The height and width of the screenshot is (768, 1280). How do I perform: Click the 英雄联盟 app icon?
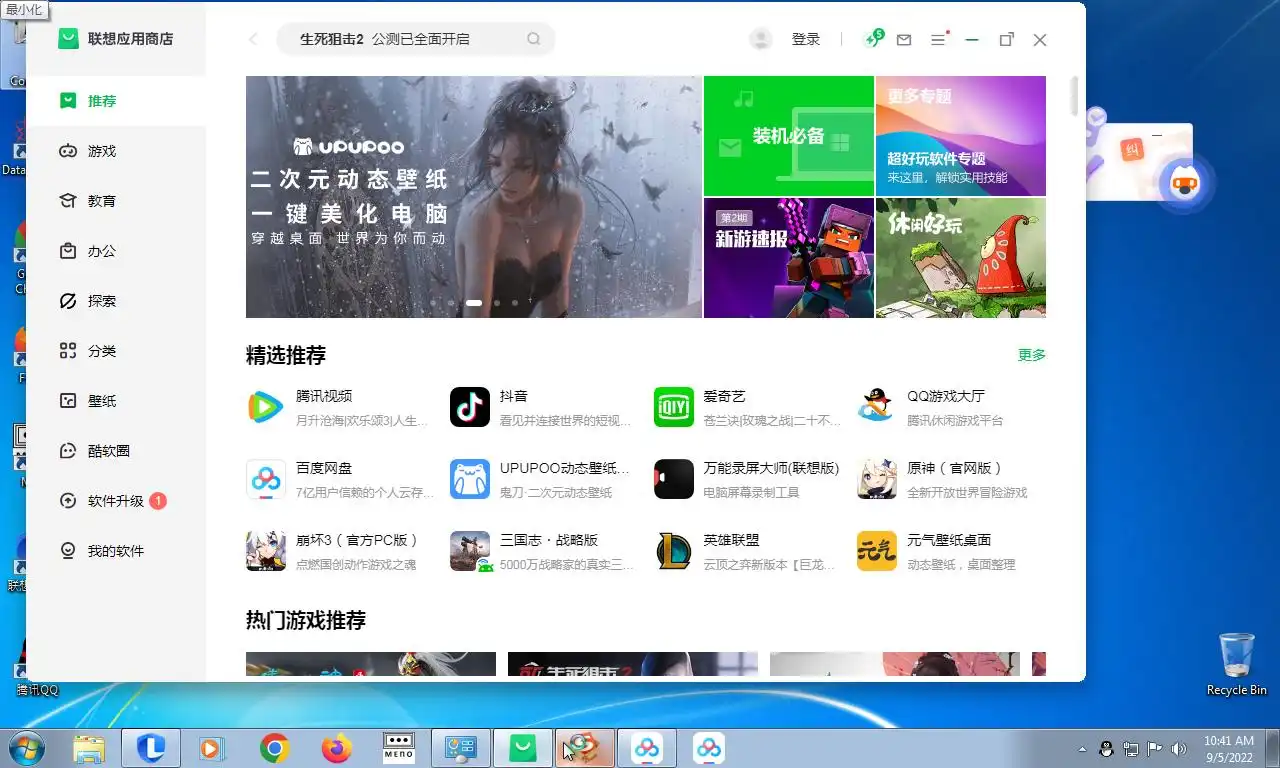pos(674,551)
